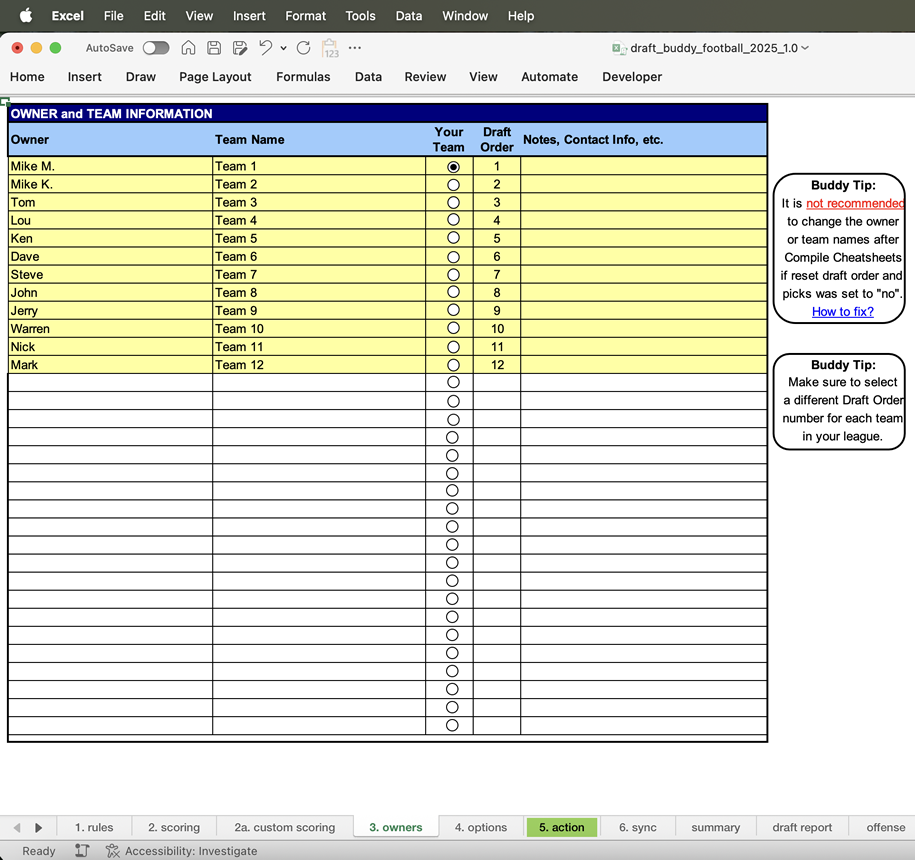Viewport: 915px width, 860px height.
Task: Click the Excel file icon beside document title
Action: pyautogui.click(x=618, y=48)
